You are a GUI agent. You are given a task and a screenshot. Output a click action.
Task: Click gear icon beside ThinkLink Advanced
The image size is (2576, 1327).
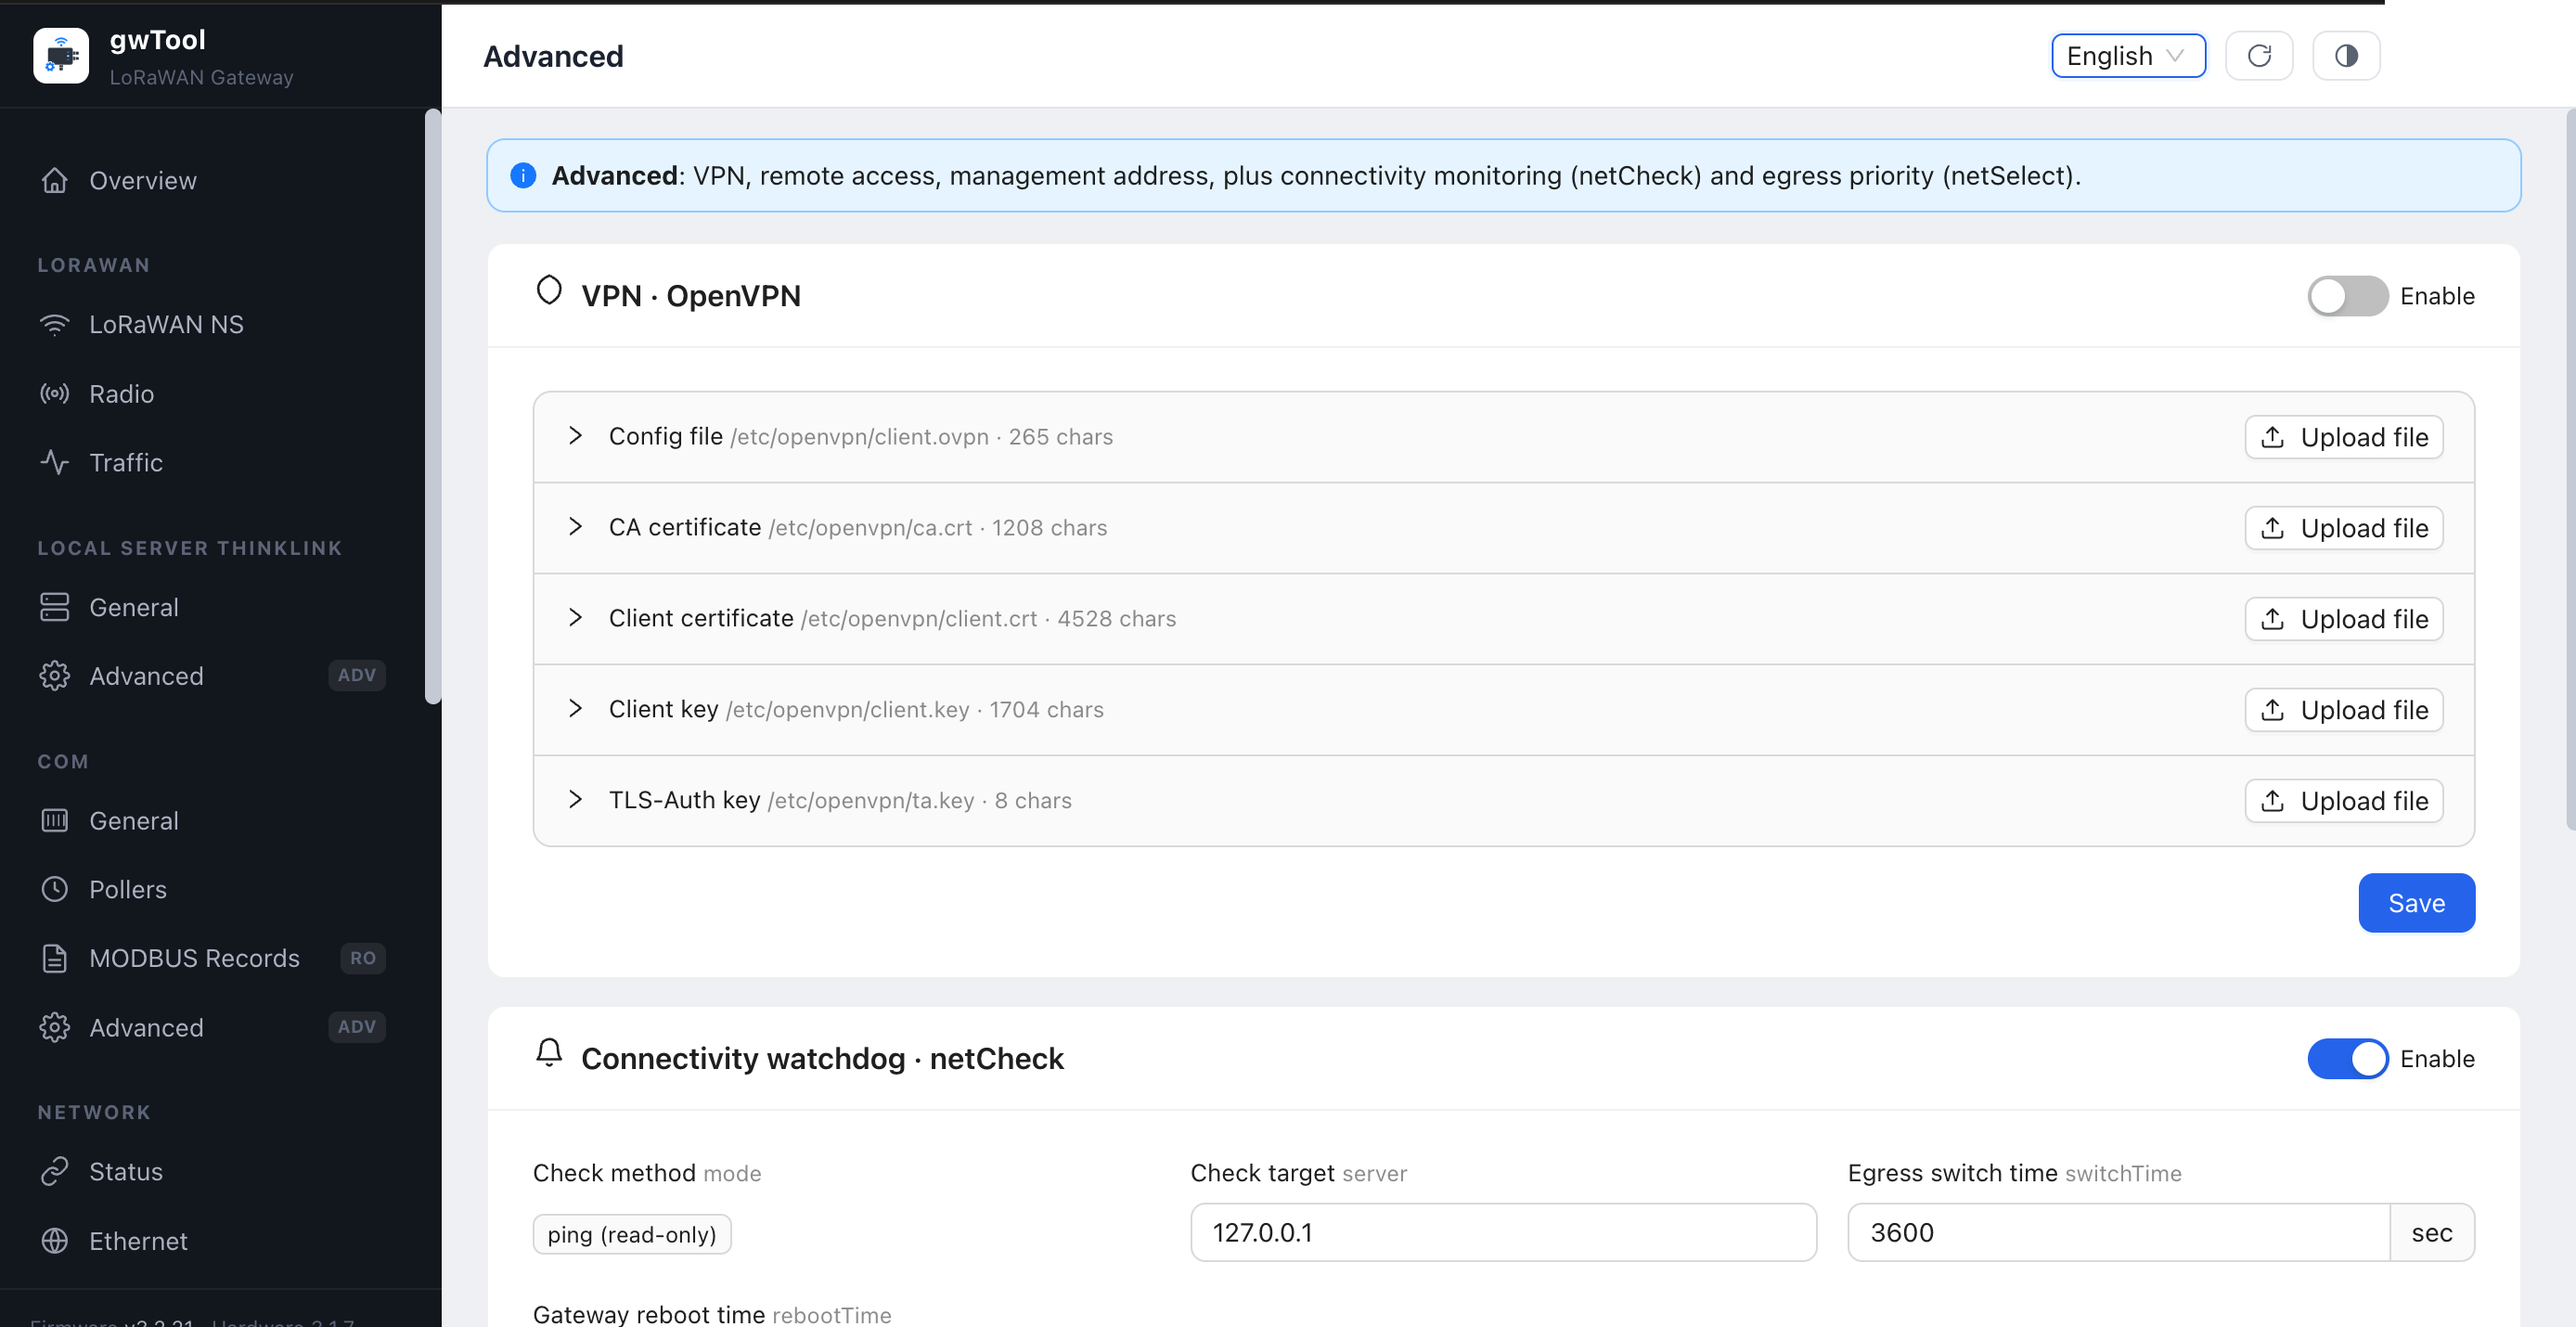(x=55, y=676)
